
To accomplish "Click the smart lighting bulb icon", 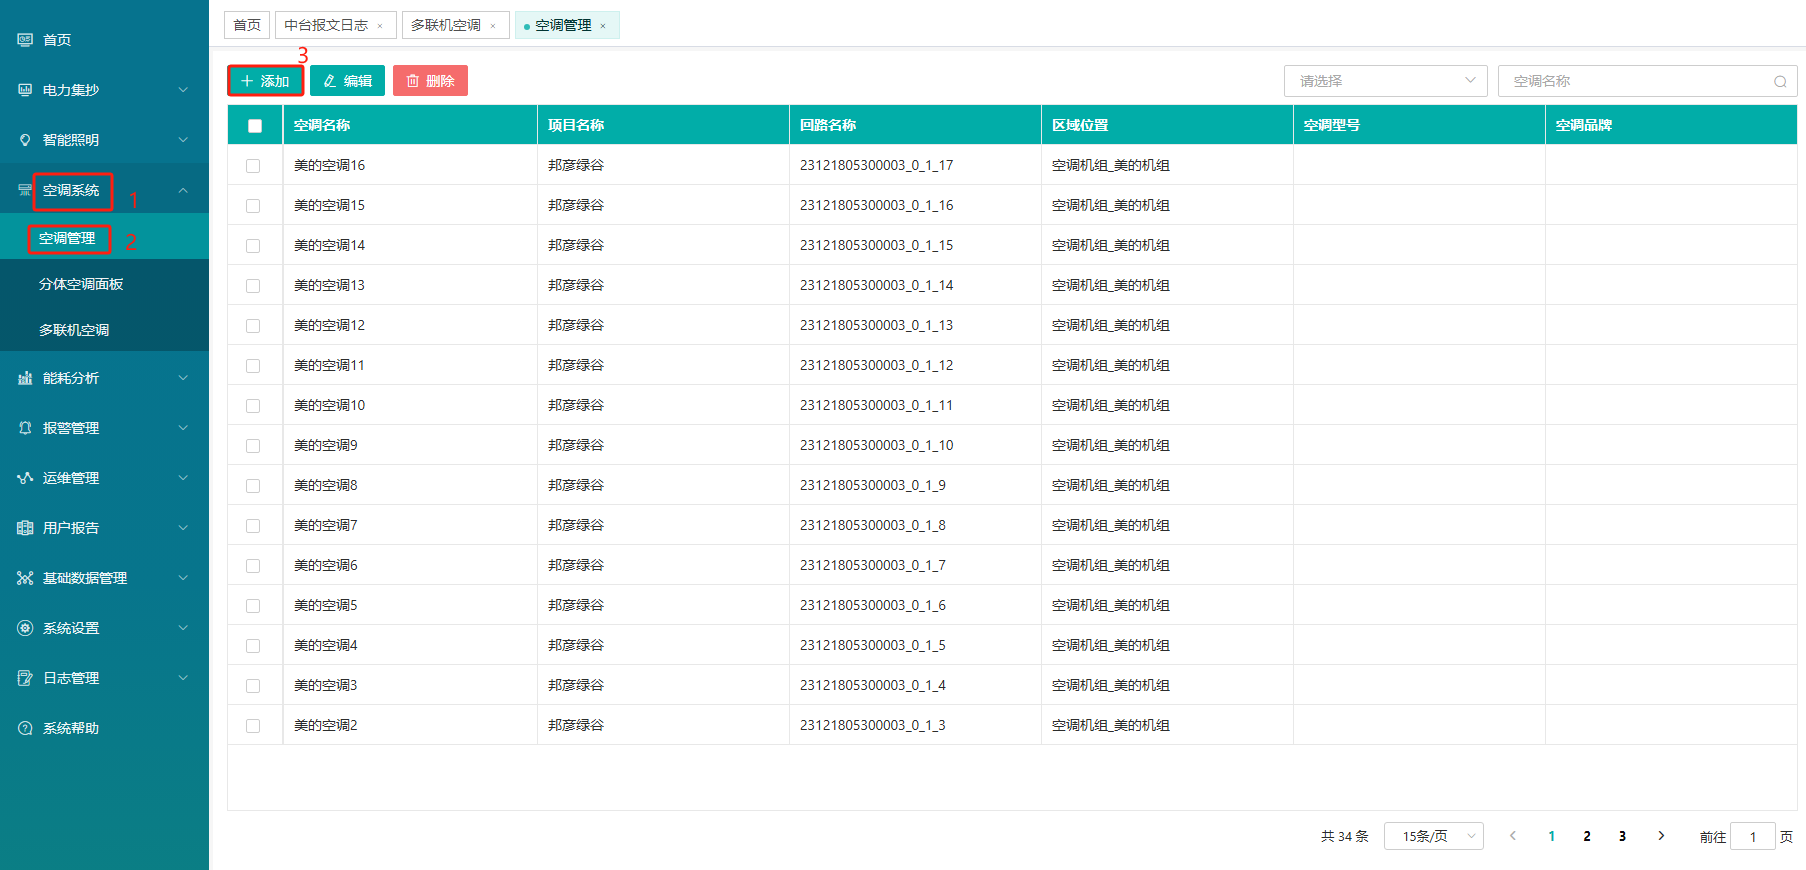I will (x=25, y=140).
